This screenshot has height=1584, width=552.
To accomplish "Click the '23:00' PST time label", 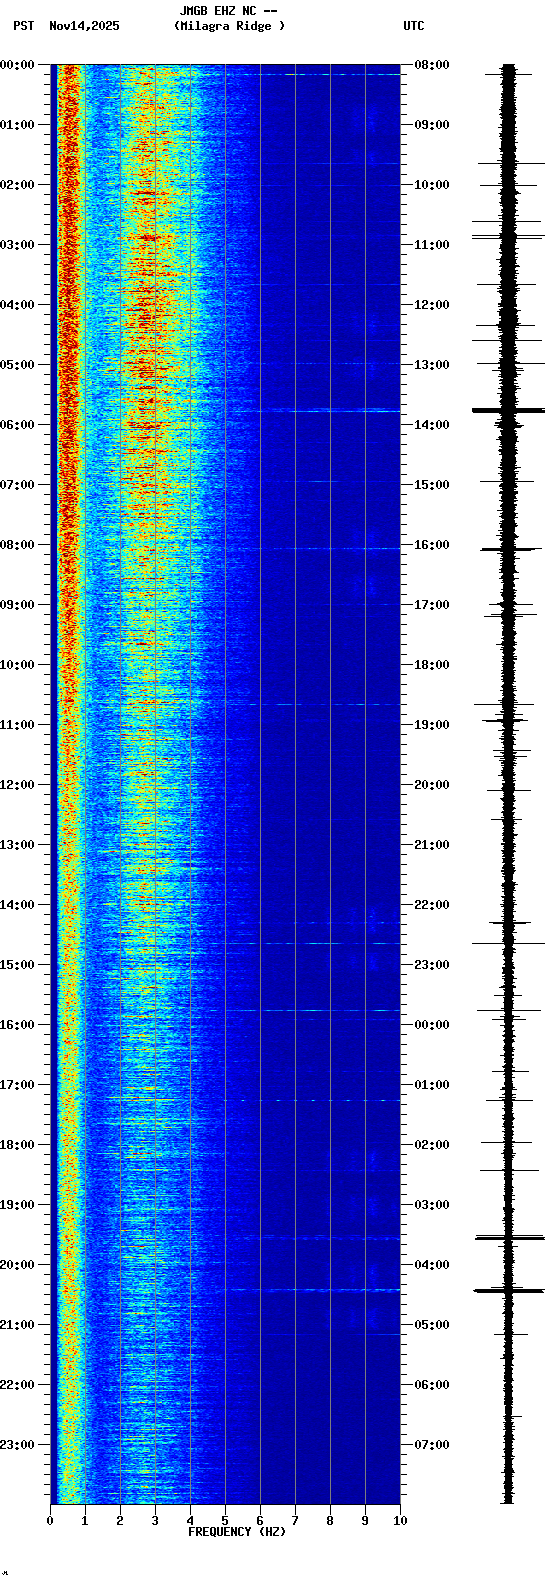I will click(17, 1445).
